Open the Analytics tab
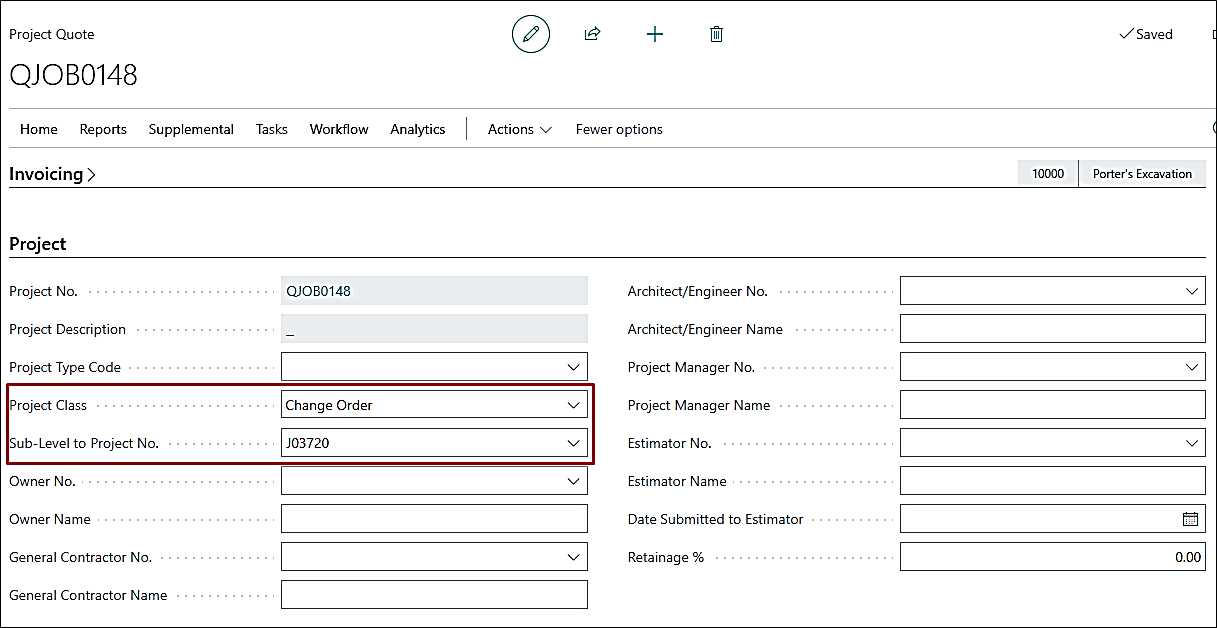Screen dimensions: 1217x628 (418, 129)
